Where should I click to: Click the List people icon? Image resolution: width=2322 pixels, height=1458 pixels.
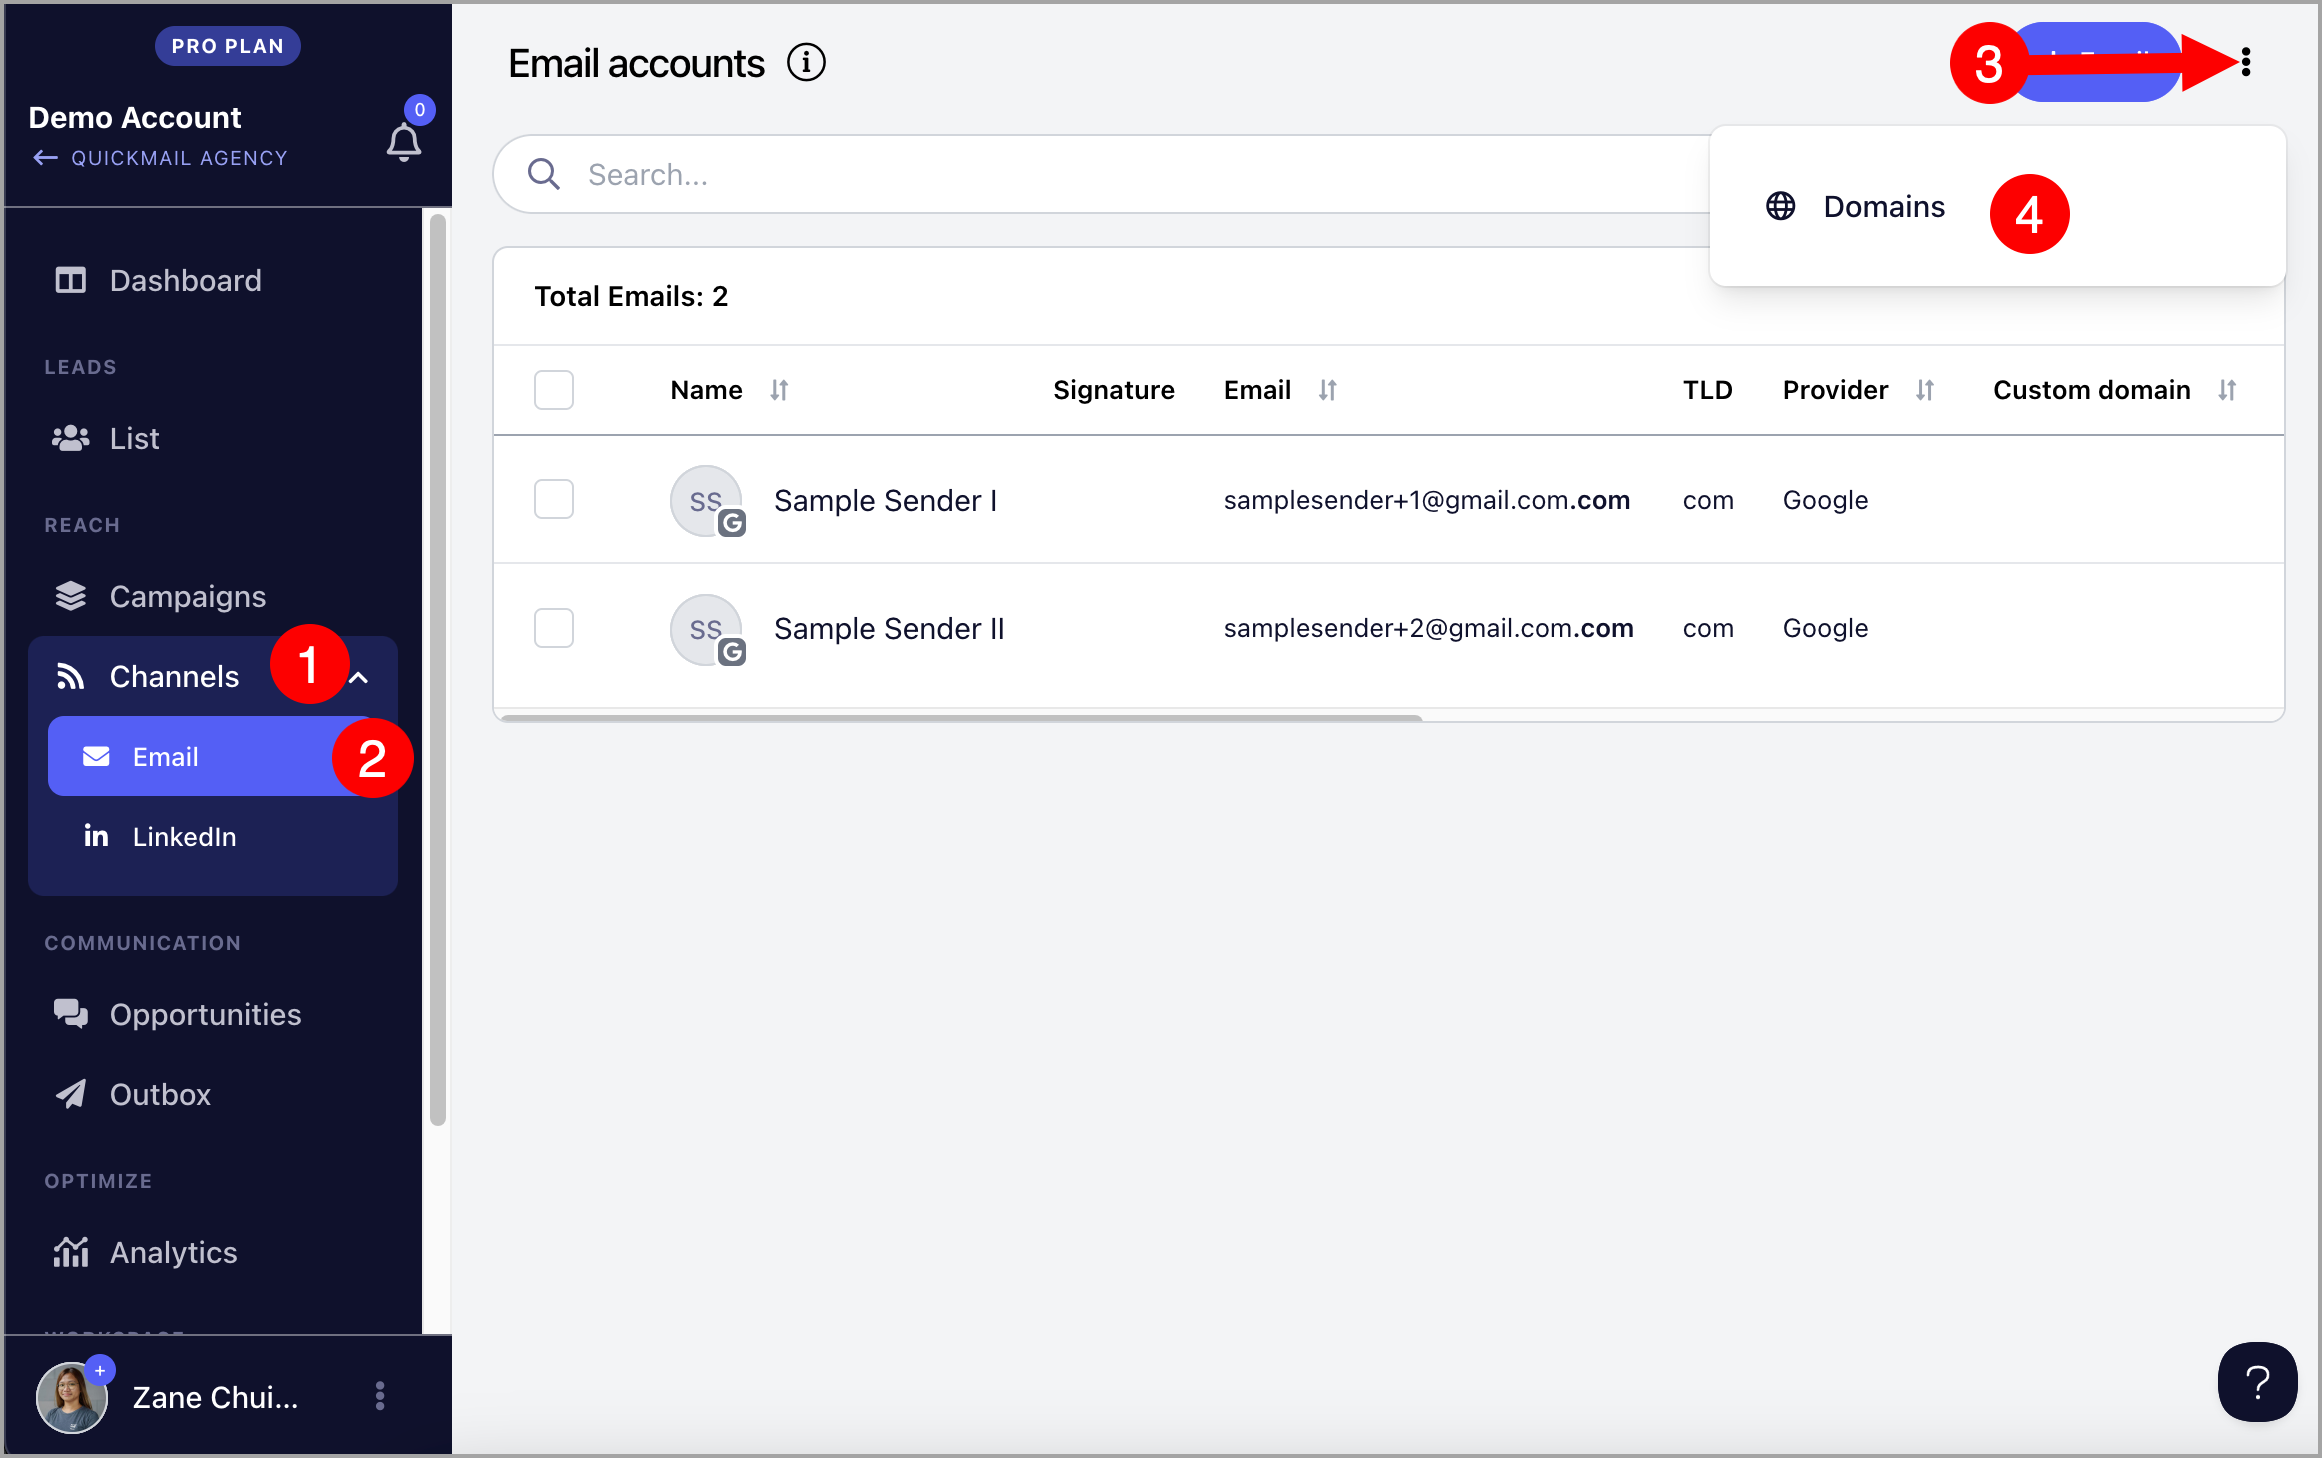point(70,438)
